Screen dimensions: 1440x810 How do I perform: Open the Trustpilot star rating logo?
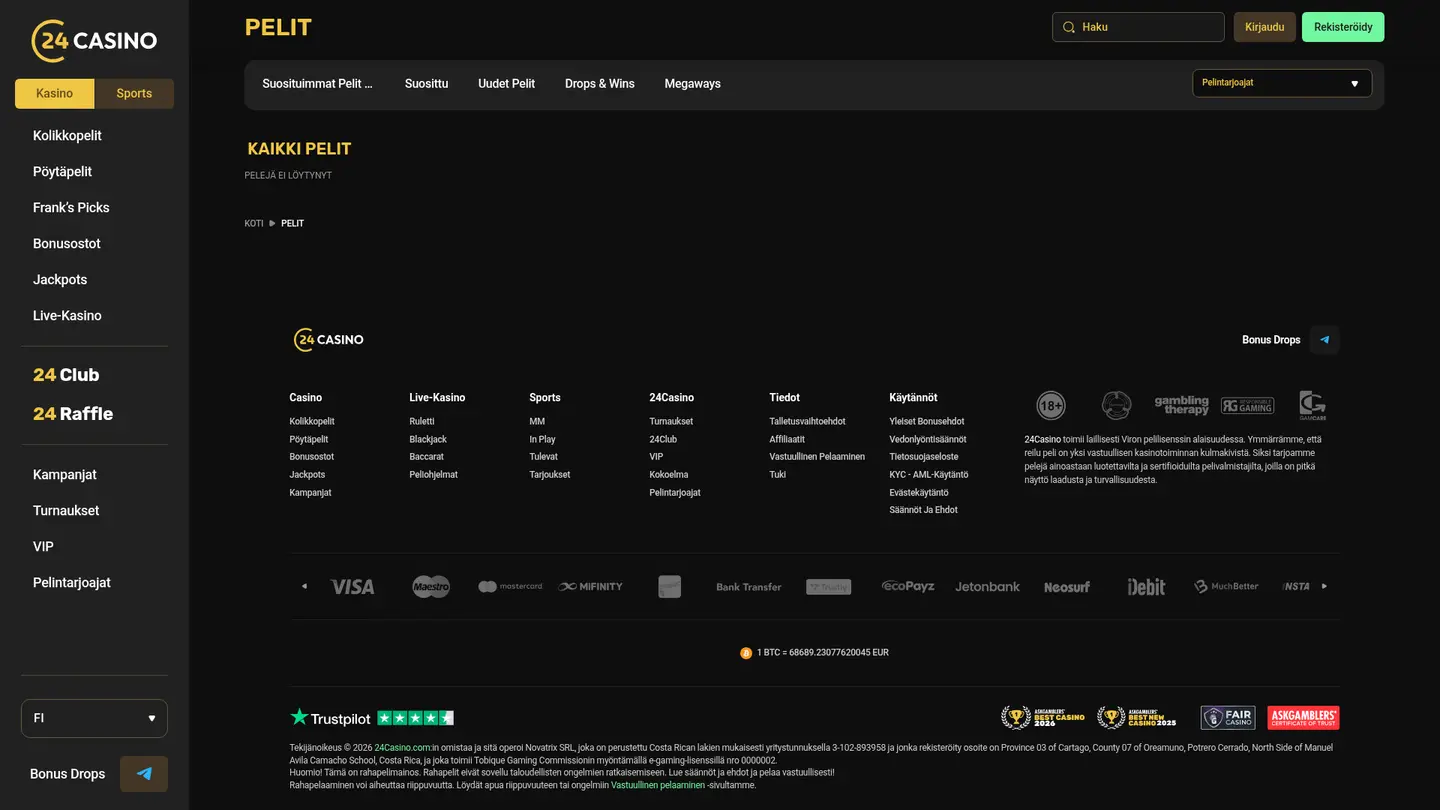point(372,718)
